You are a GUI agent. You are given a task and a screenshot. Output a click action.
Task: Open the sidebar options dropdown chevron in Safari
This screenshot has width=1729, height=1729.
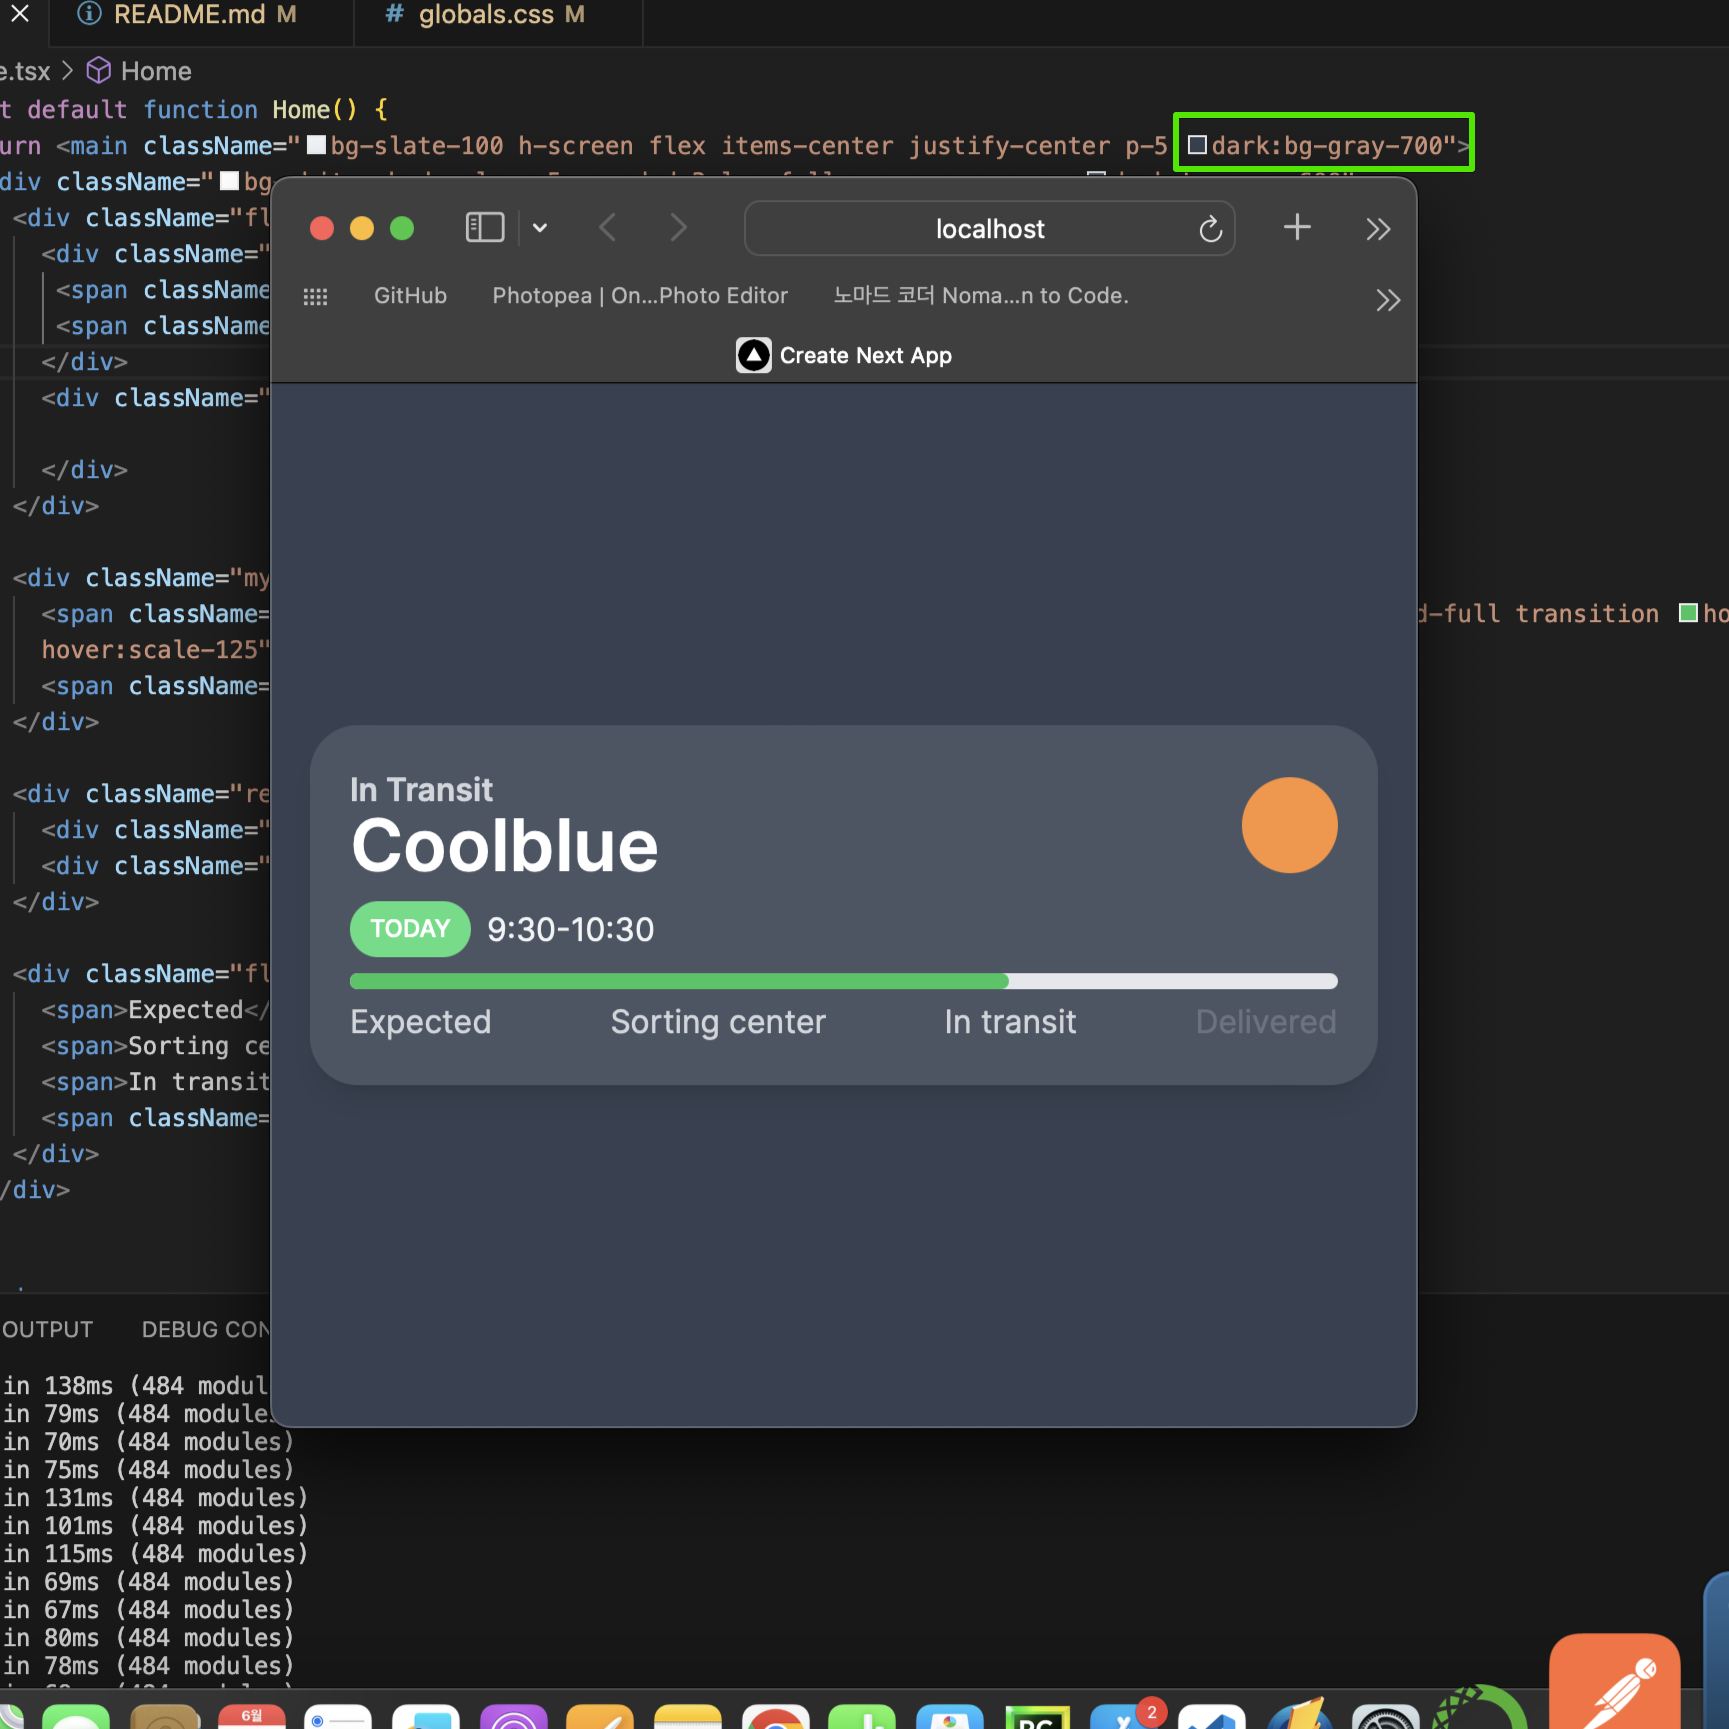pos(540,228)
